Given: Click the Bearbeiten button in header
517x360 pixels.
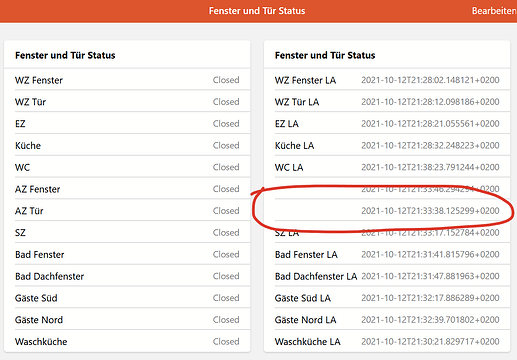Looking at the screenshot, I should pyautogui.click(x=494, y=11).
